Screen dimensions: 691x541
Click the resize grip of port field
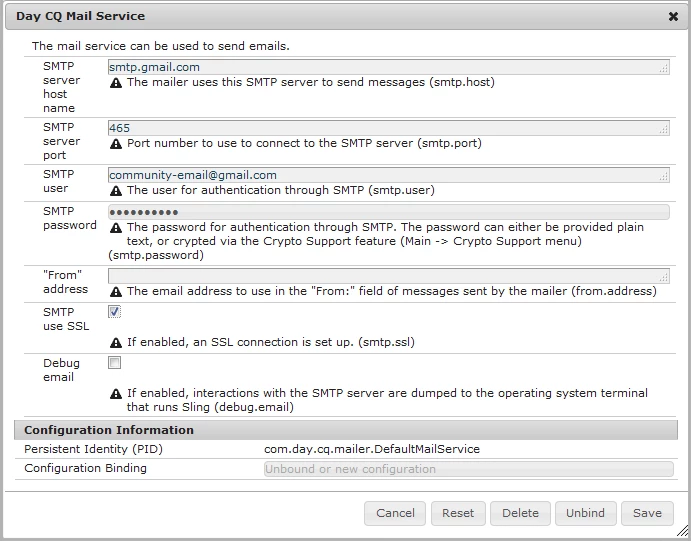pos(664,130)
